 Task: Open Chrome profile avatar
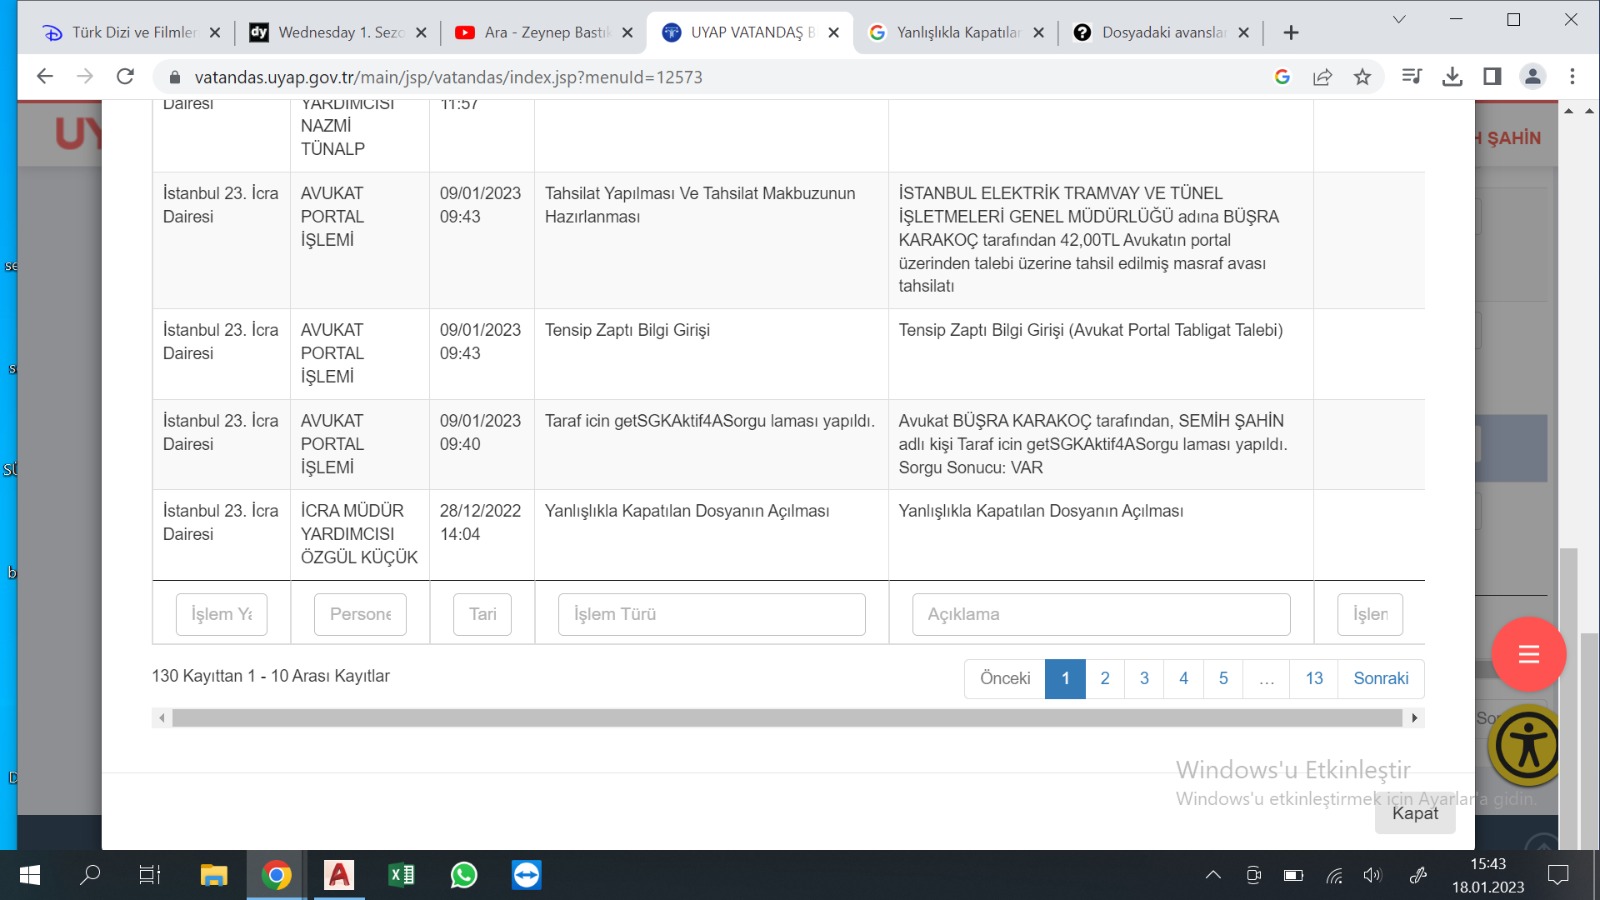point(1532,77)
